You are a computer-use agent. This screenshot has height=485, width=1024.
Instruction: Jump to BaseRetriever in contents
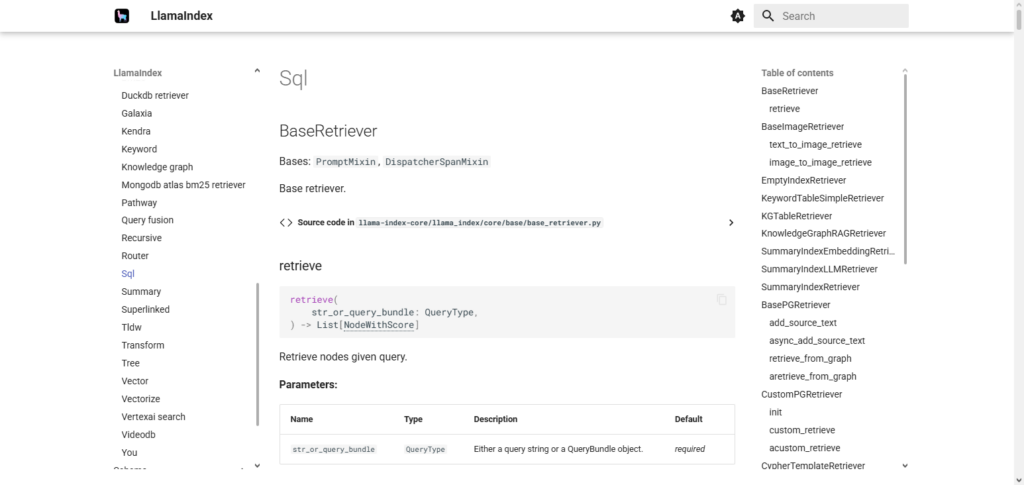tap(790, 91)
